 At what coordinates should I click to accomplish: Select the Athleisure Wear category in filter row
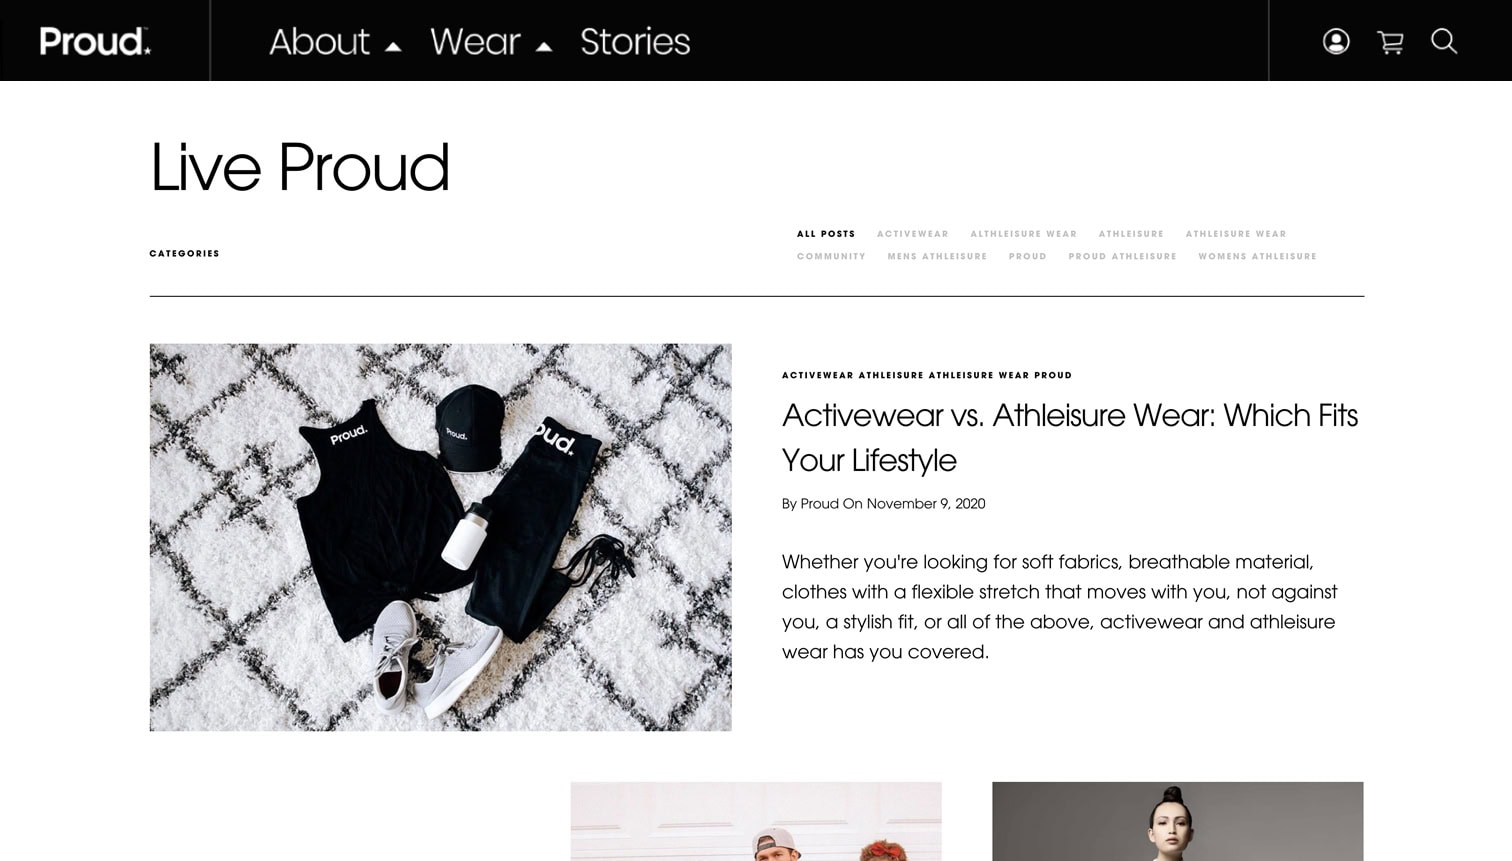[1236, 234]
